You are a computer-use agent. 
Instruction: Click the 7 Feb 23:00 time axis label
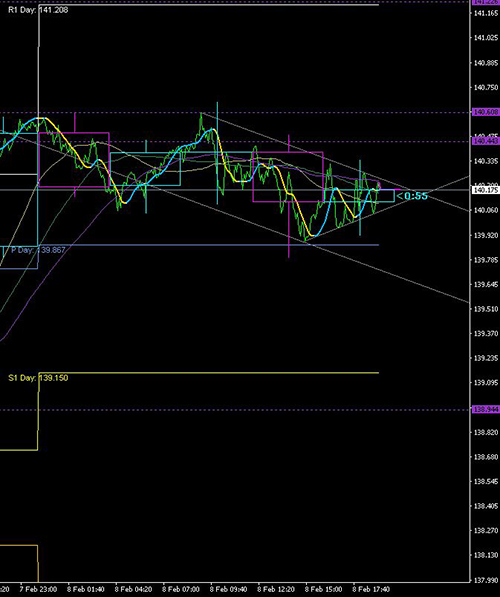(38, 589)
